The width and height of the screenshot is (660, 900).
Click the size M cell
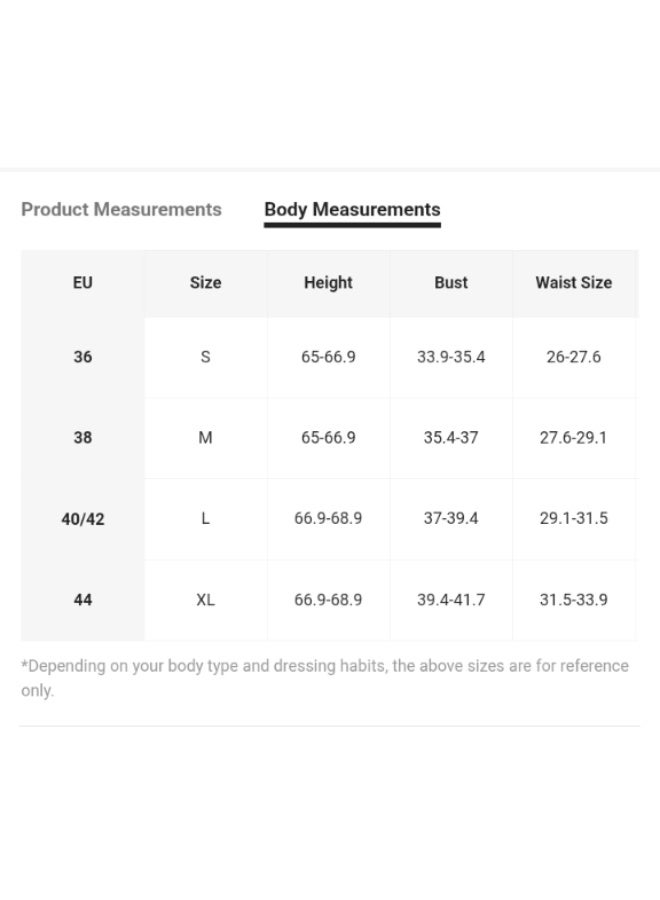point(205,438)
